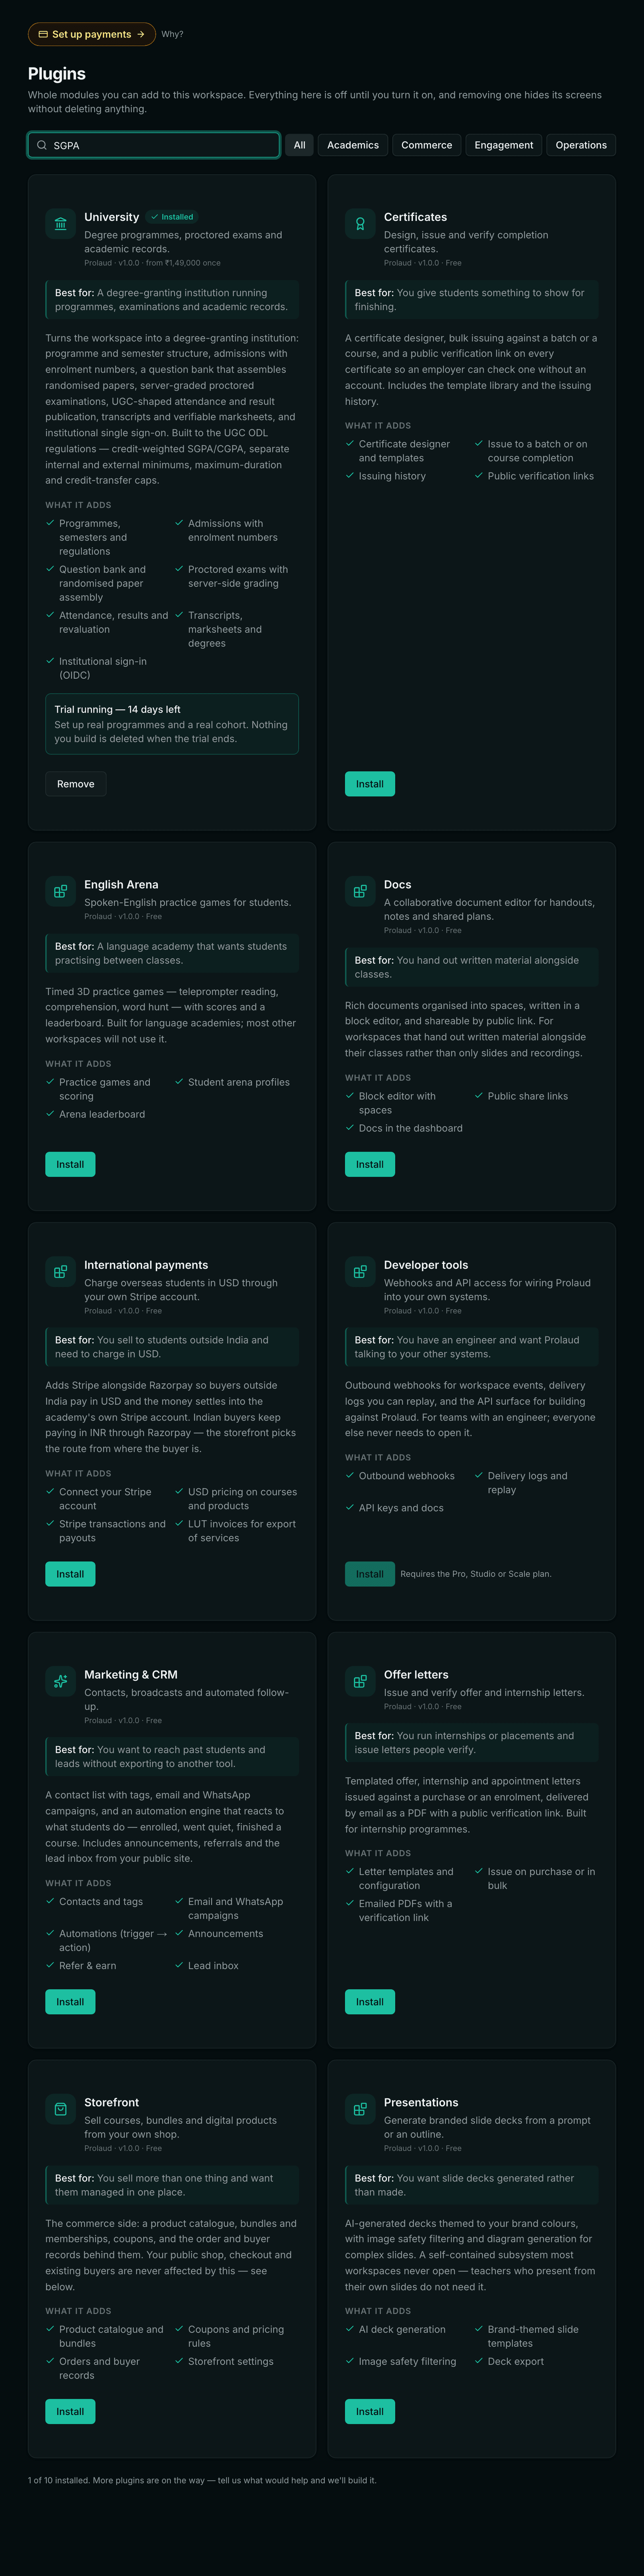Open the Operations filter tab
Image resolution: width=644 pixels, height=2576 pixels.
pos(581,145)
